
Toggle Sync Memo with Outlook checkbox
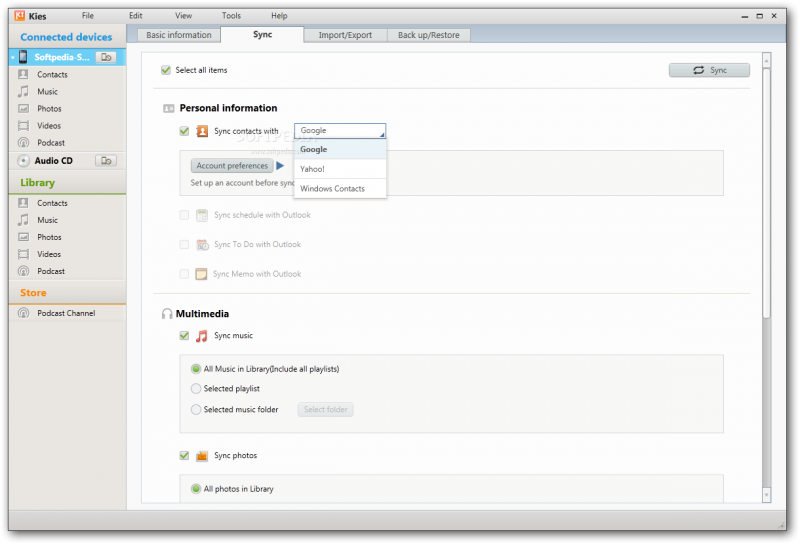[184, 274]
